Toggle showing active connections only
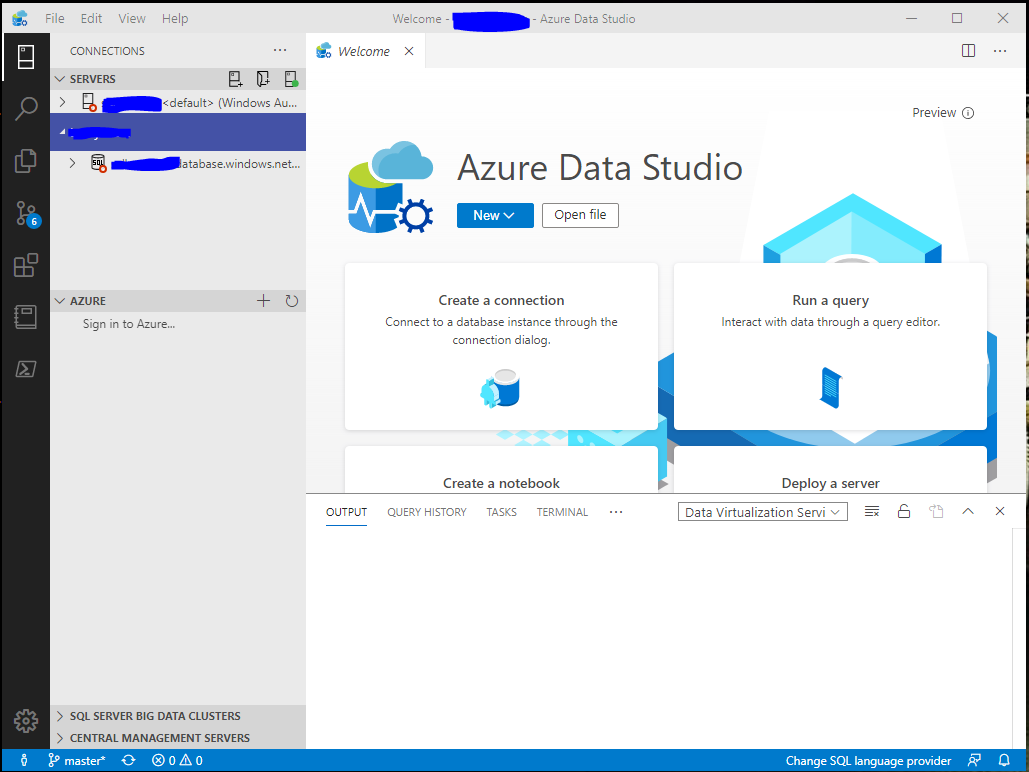1029x772 pixels. click(x=292, y=78)
